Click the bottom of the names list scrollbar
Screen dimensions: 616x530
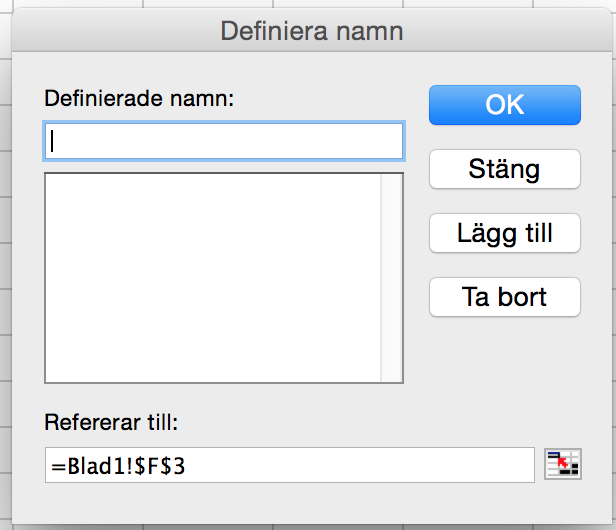pos(391,374)
